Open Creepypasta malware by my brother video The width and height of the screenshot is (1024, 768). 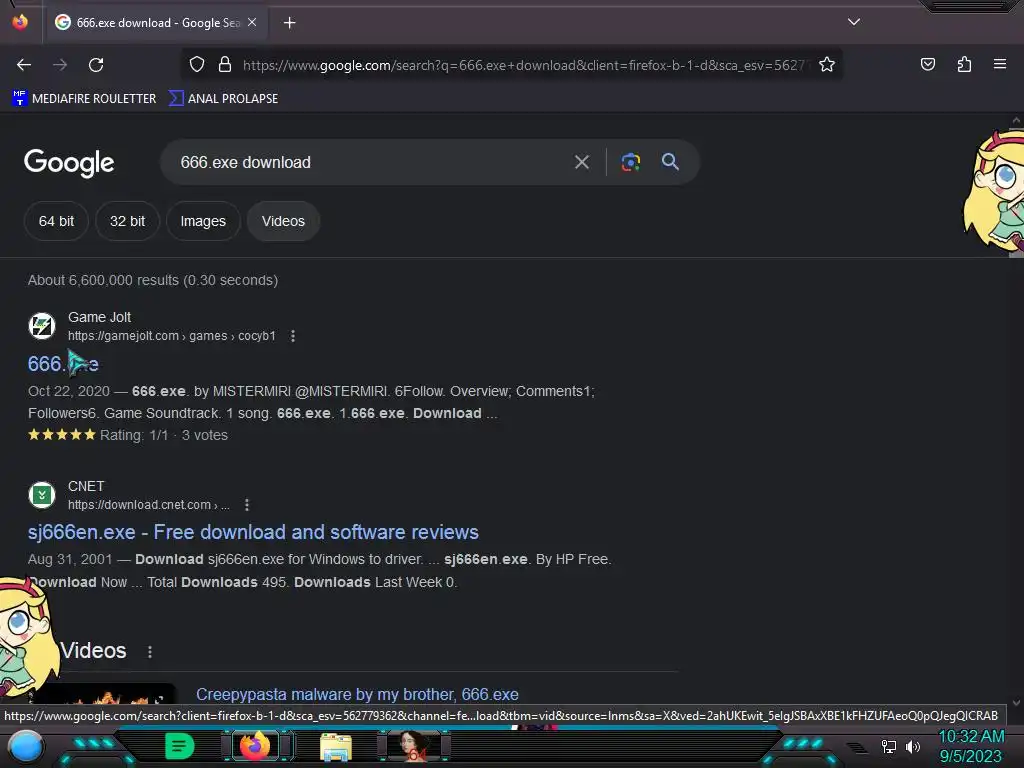[357, 694]
